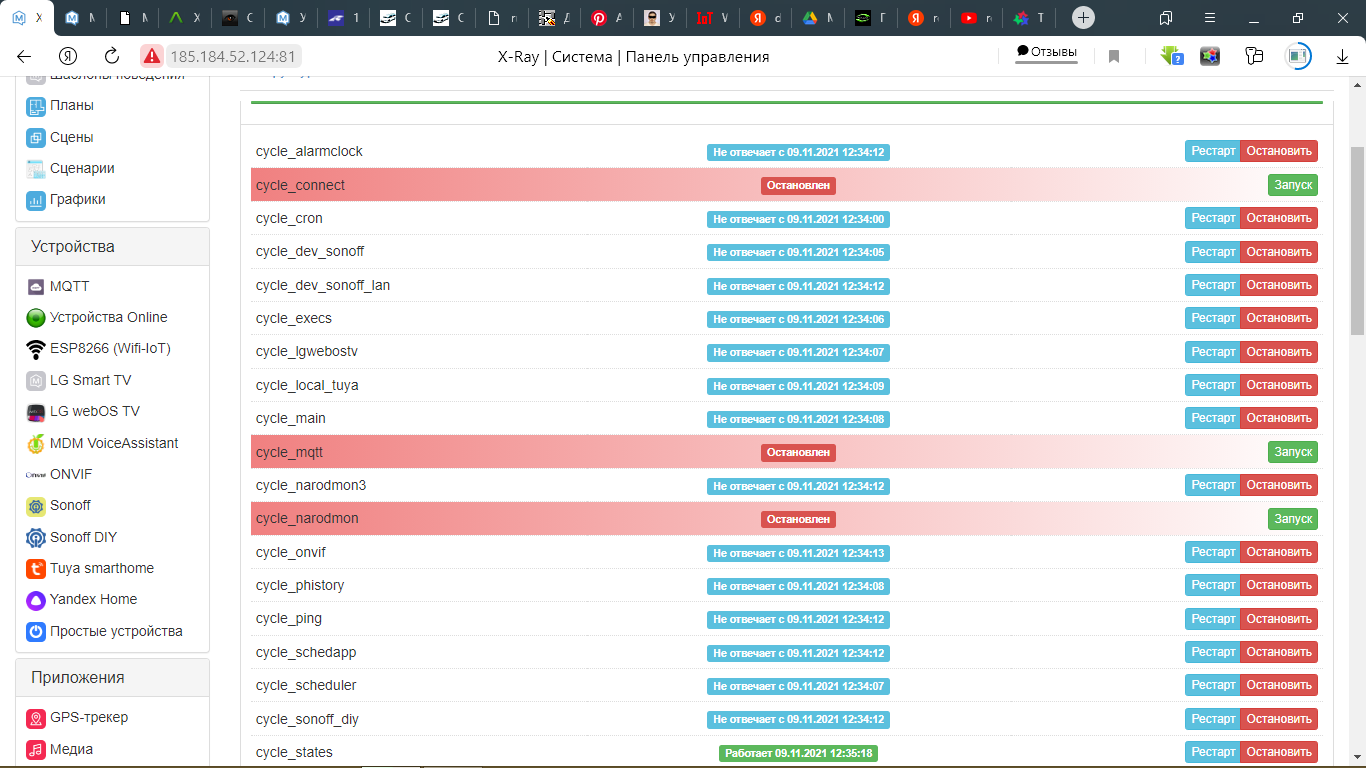
Task: Click the Медиа music icon
Action: tap(35, 749)
